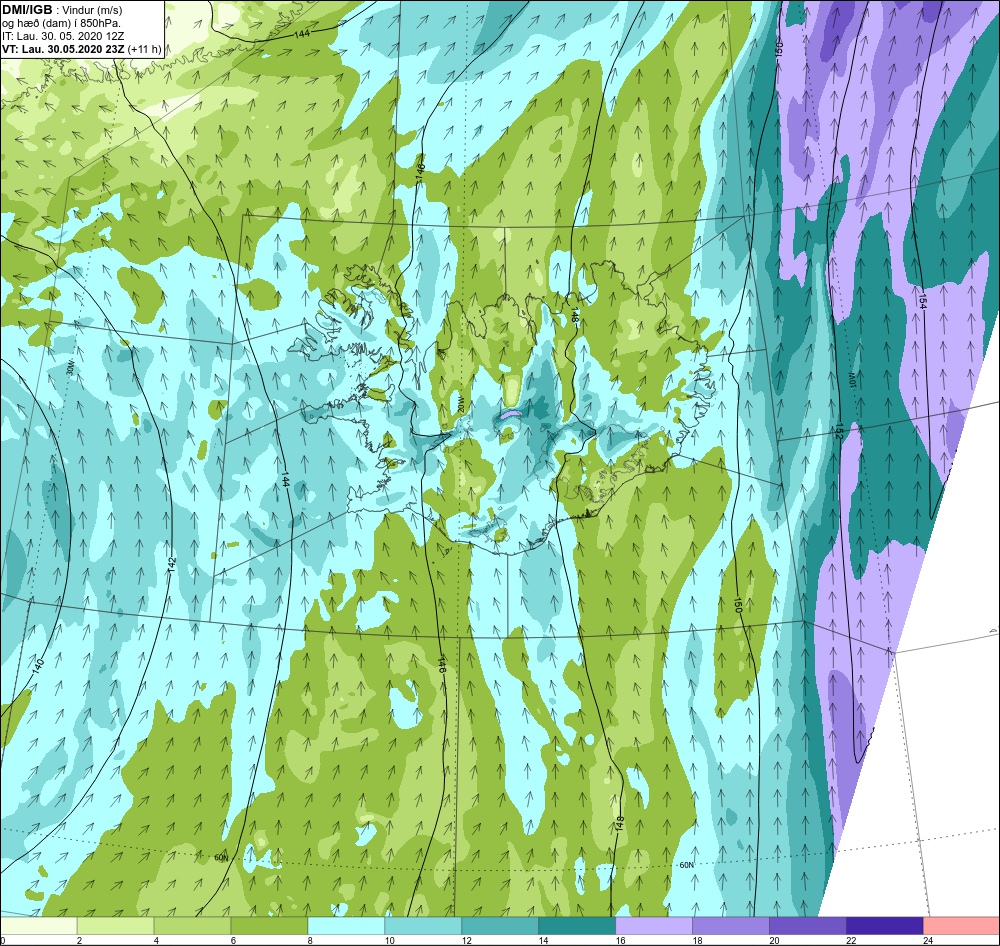This screenshot has height=946, width=1000.
Task: Click the legend tick label '16'
Action: click(621, 940)
